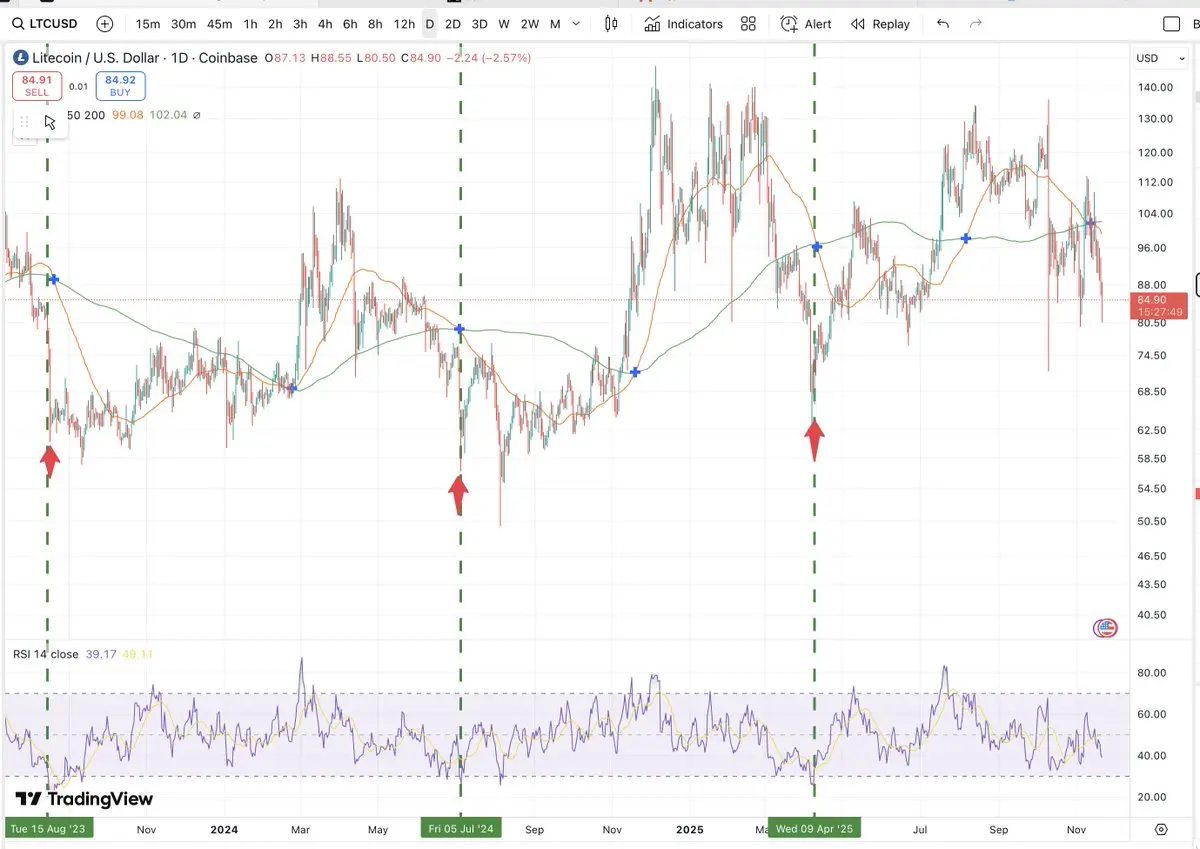This screenshot has width=1200, height=849.
Task: Create an Alert
Action: pos(806,24)
